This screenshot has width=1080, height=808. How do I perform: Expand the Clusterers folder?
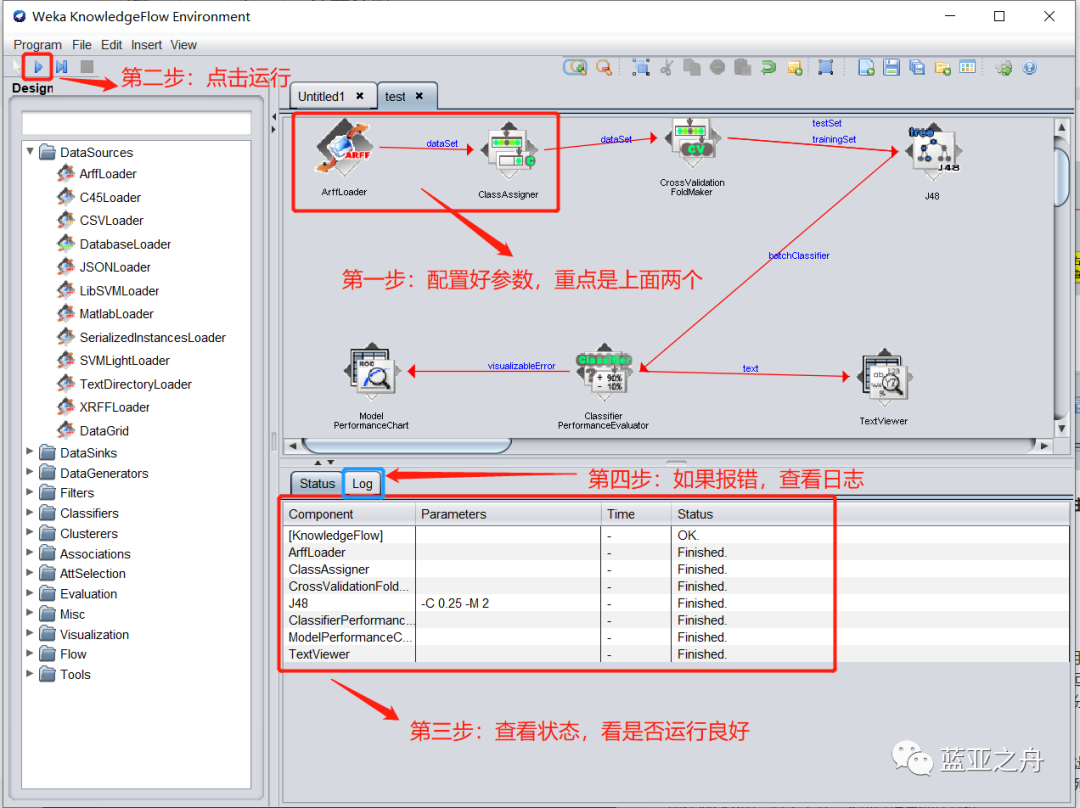[x=30, y=532]
